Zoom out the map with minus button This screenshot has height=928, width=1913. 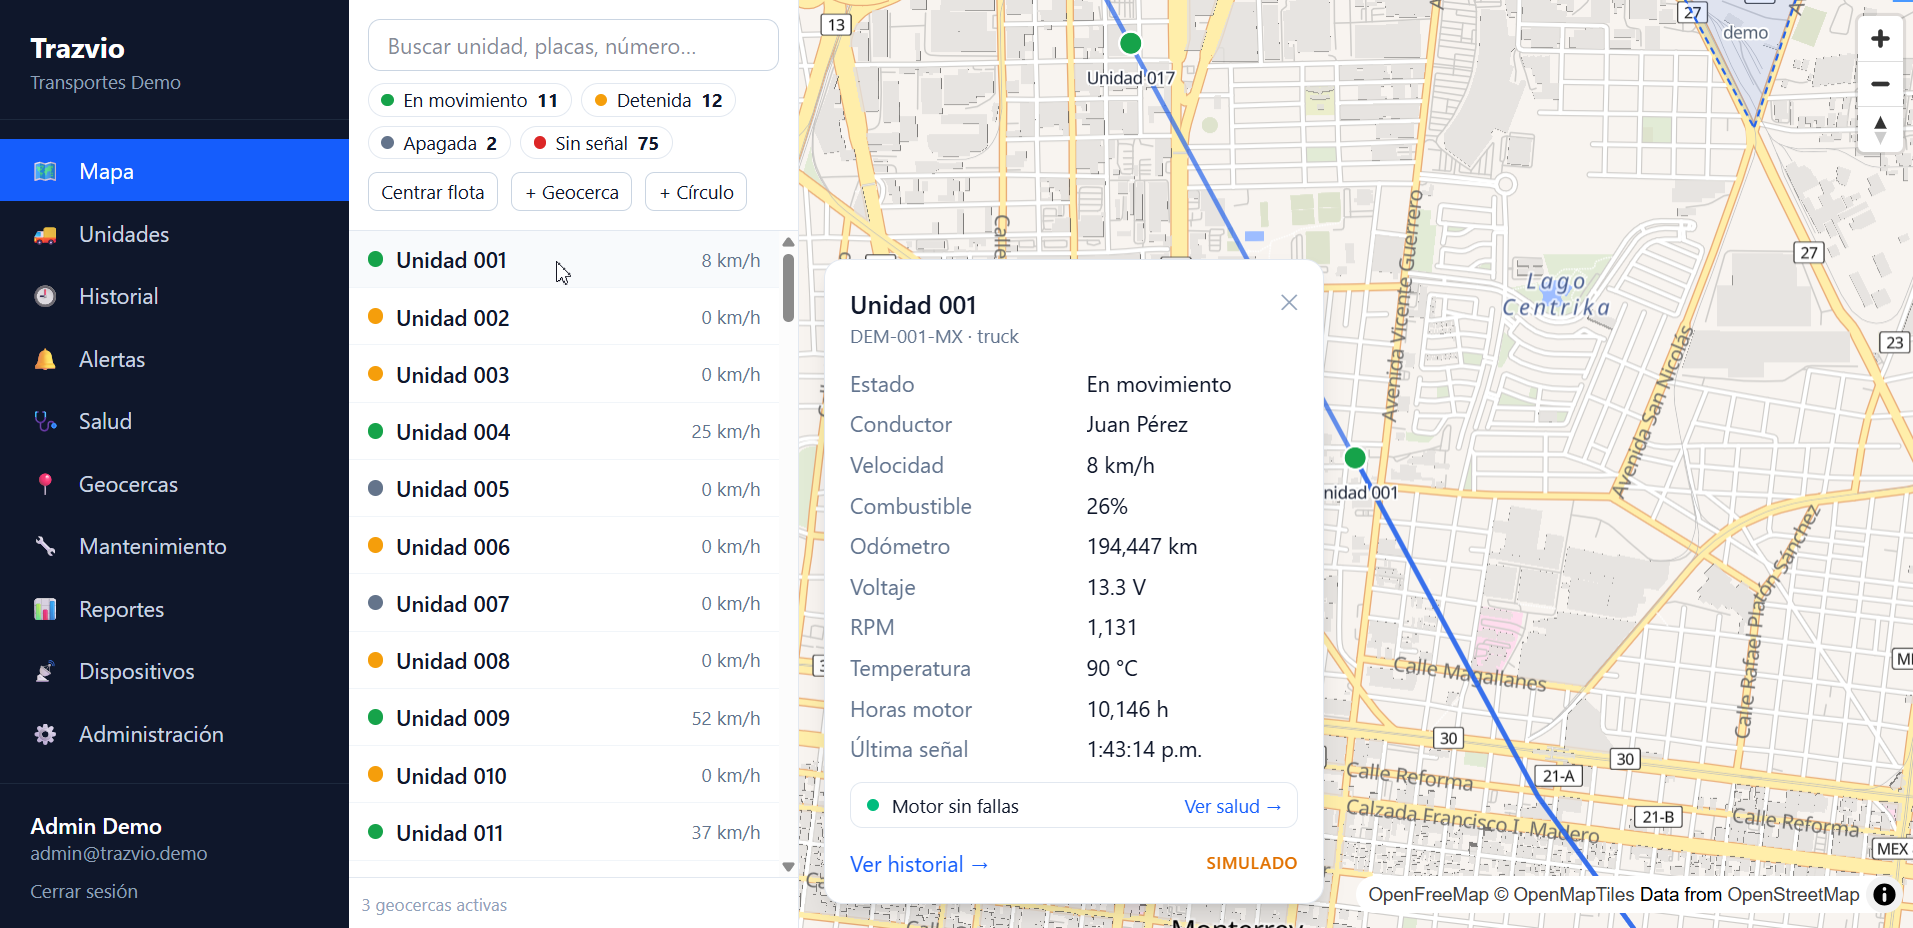1880,84
